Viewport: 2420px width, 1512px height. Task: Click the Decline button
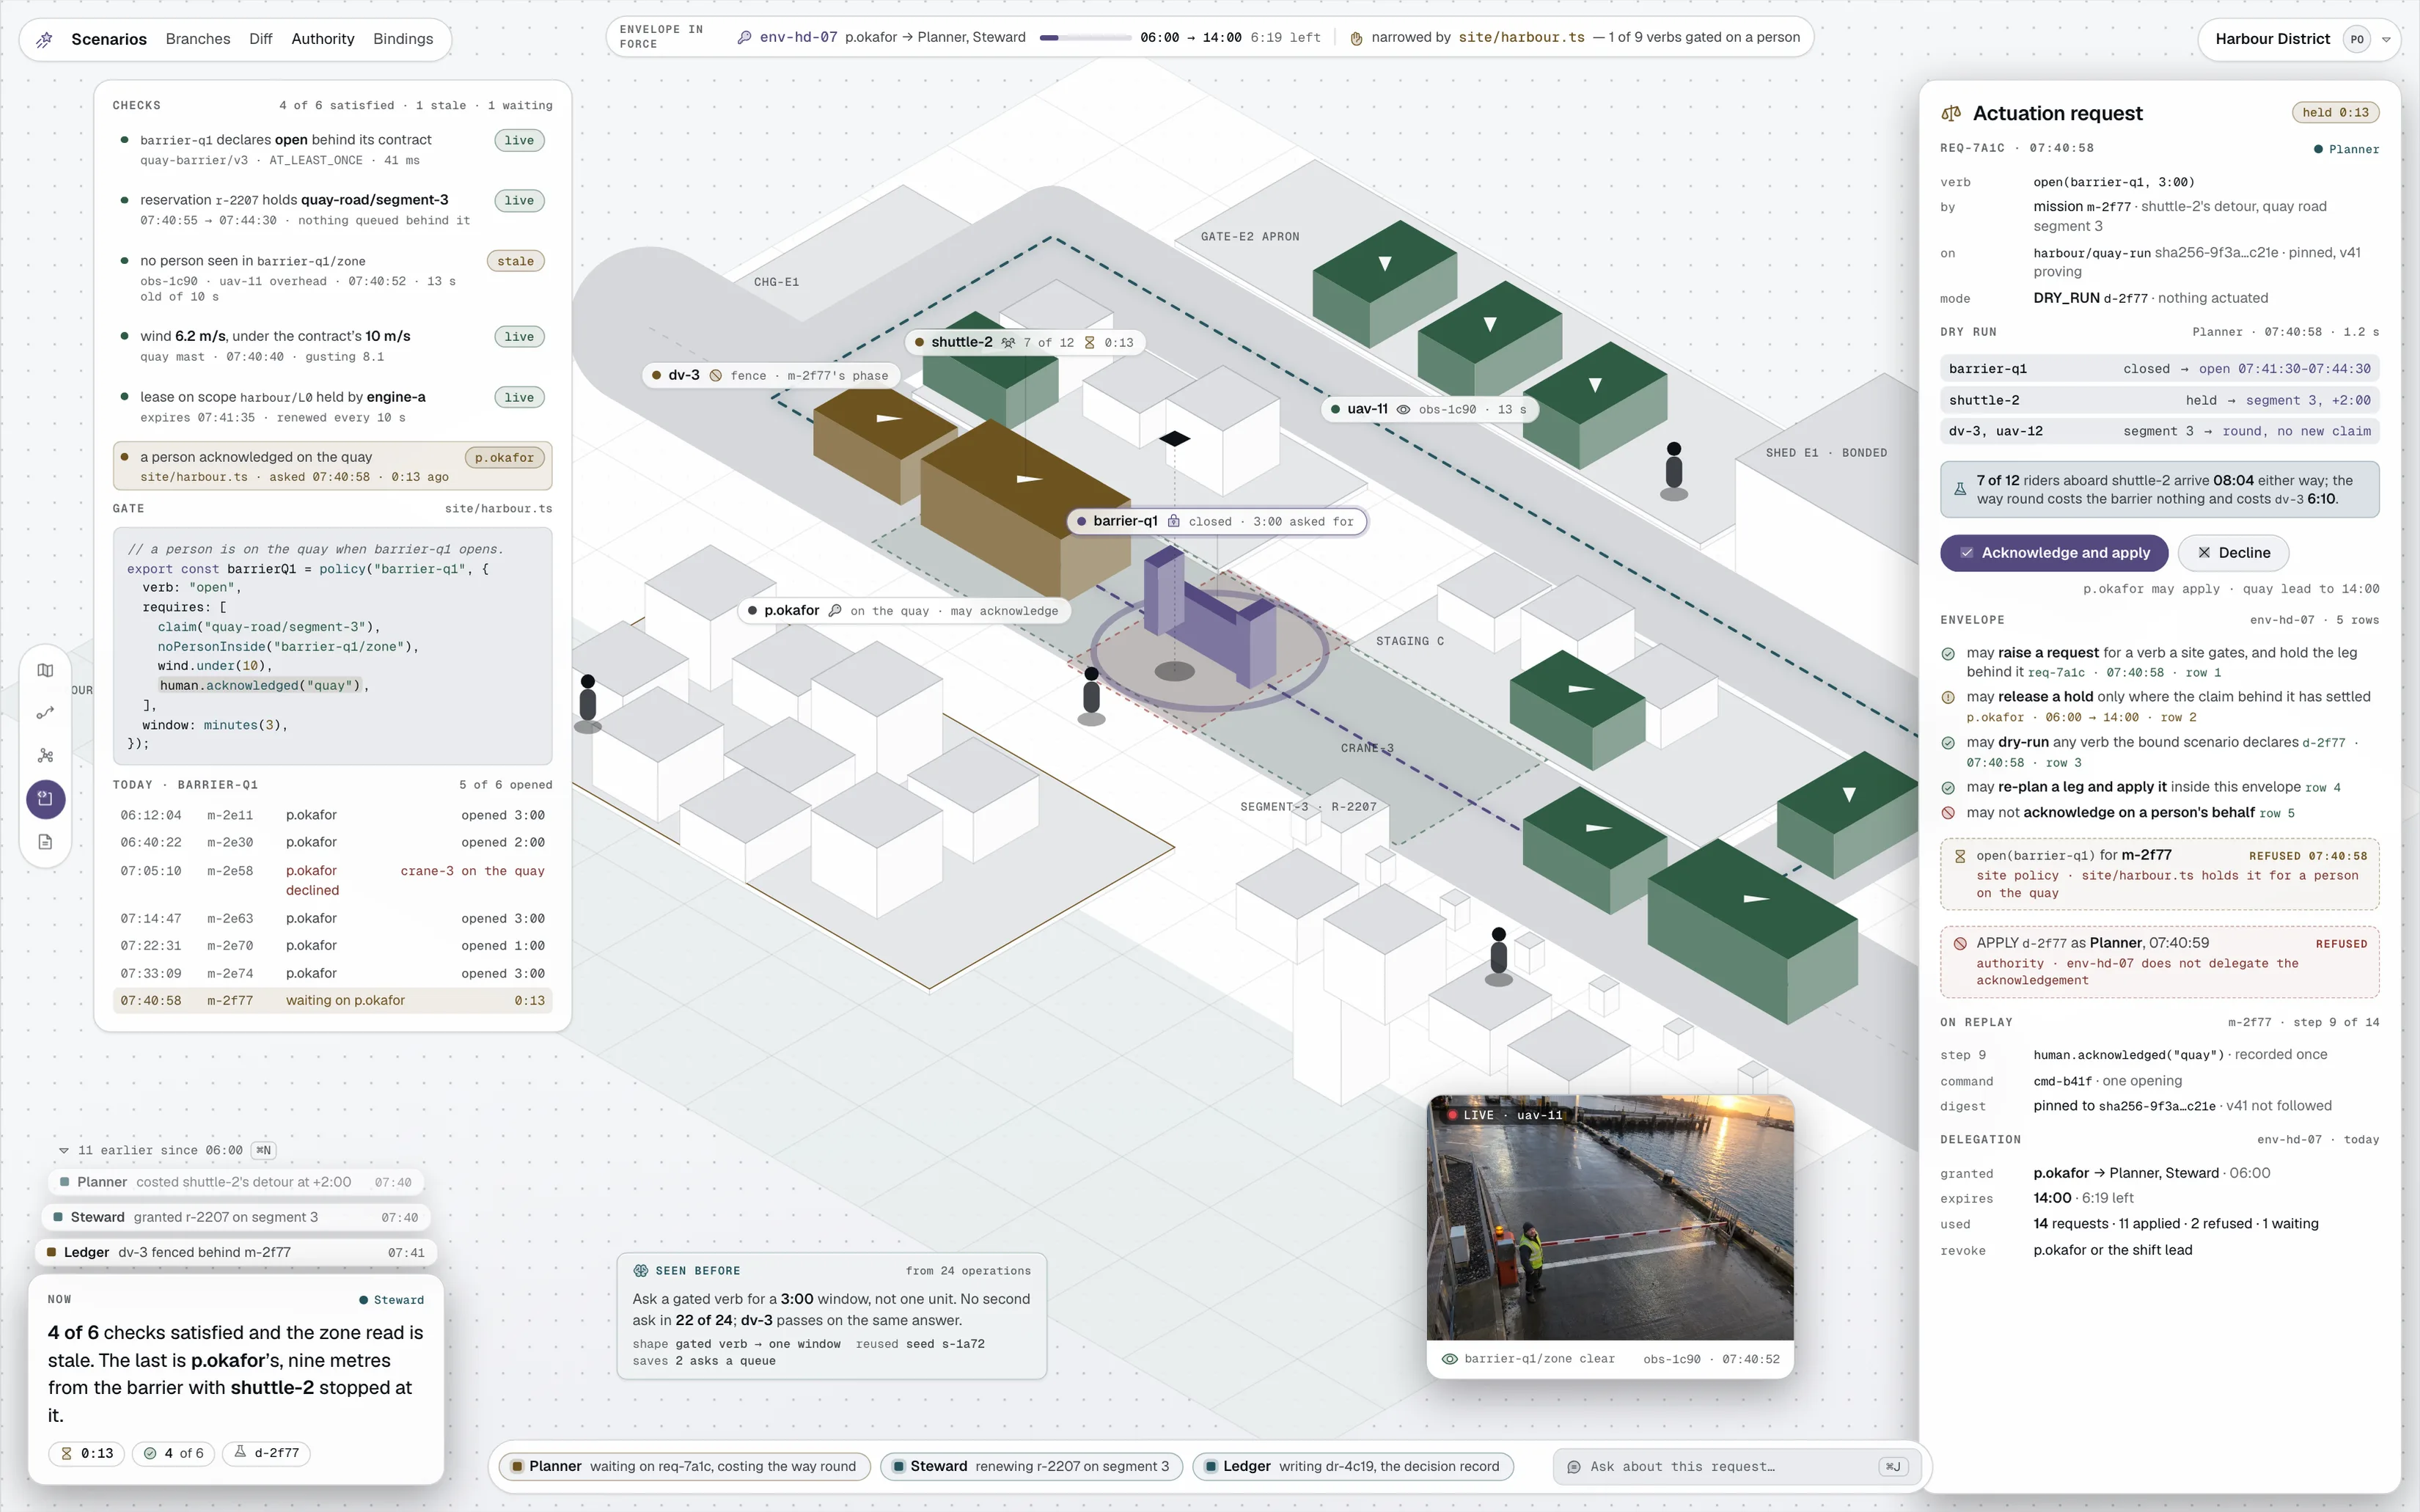pyautogui.click(x=2233, y=553)
